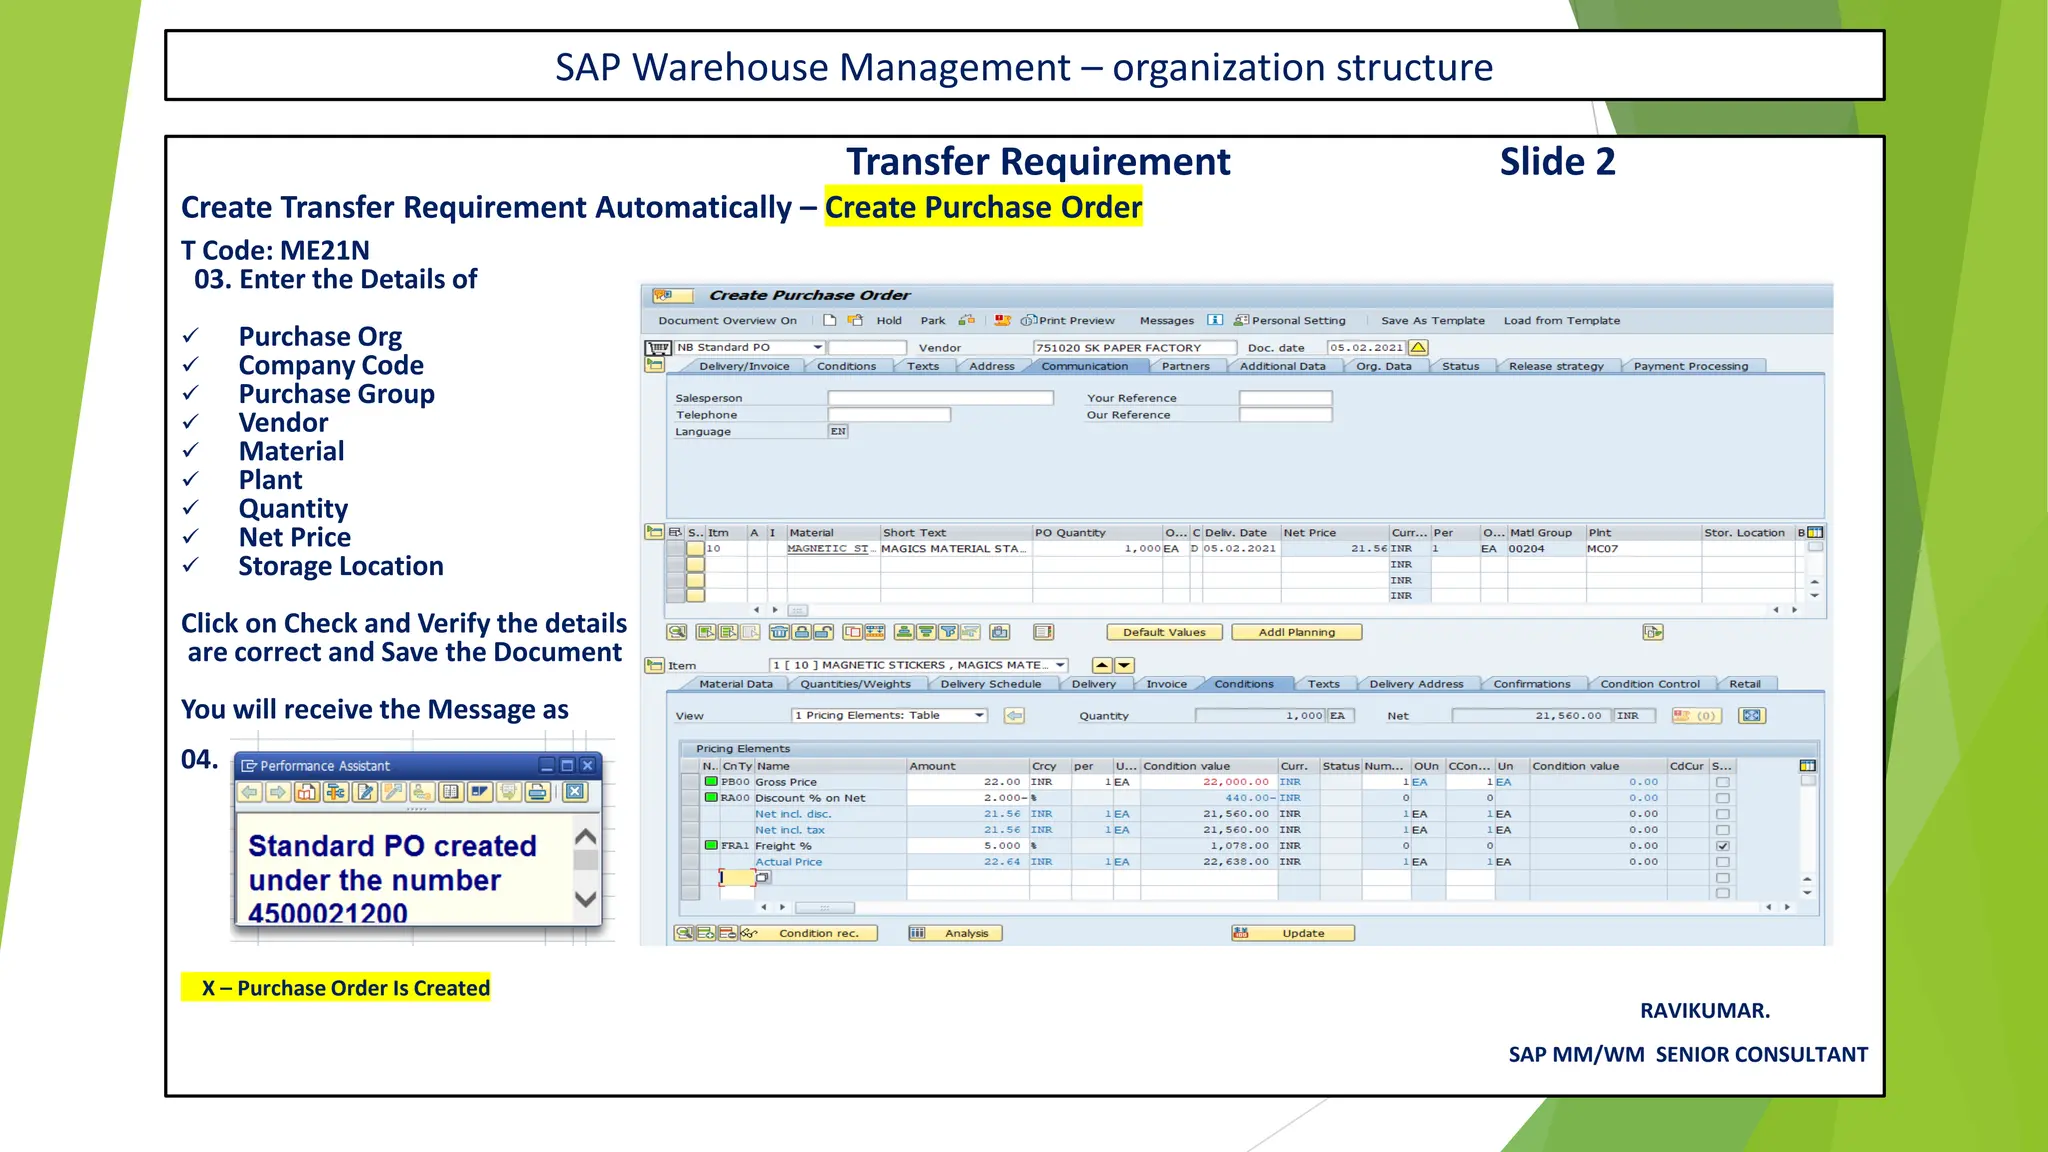
Task: Click the Update button
Action: 1293,933
